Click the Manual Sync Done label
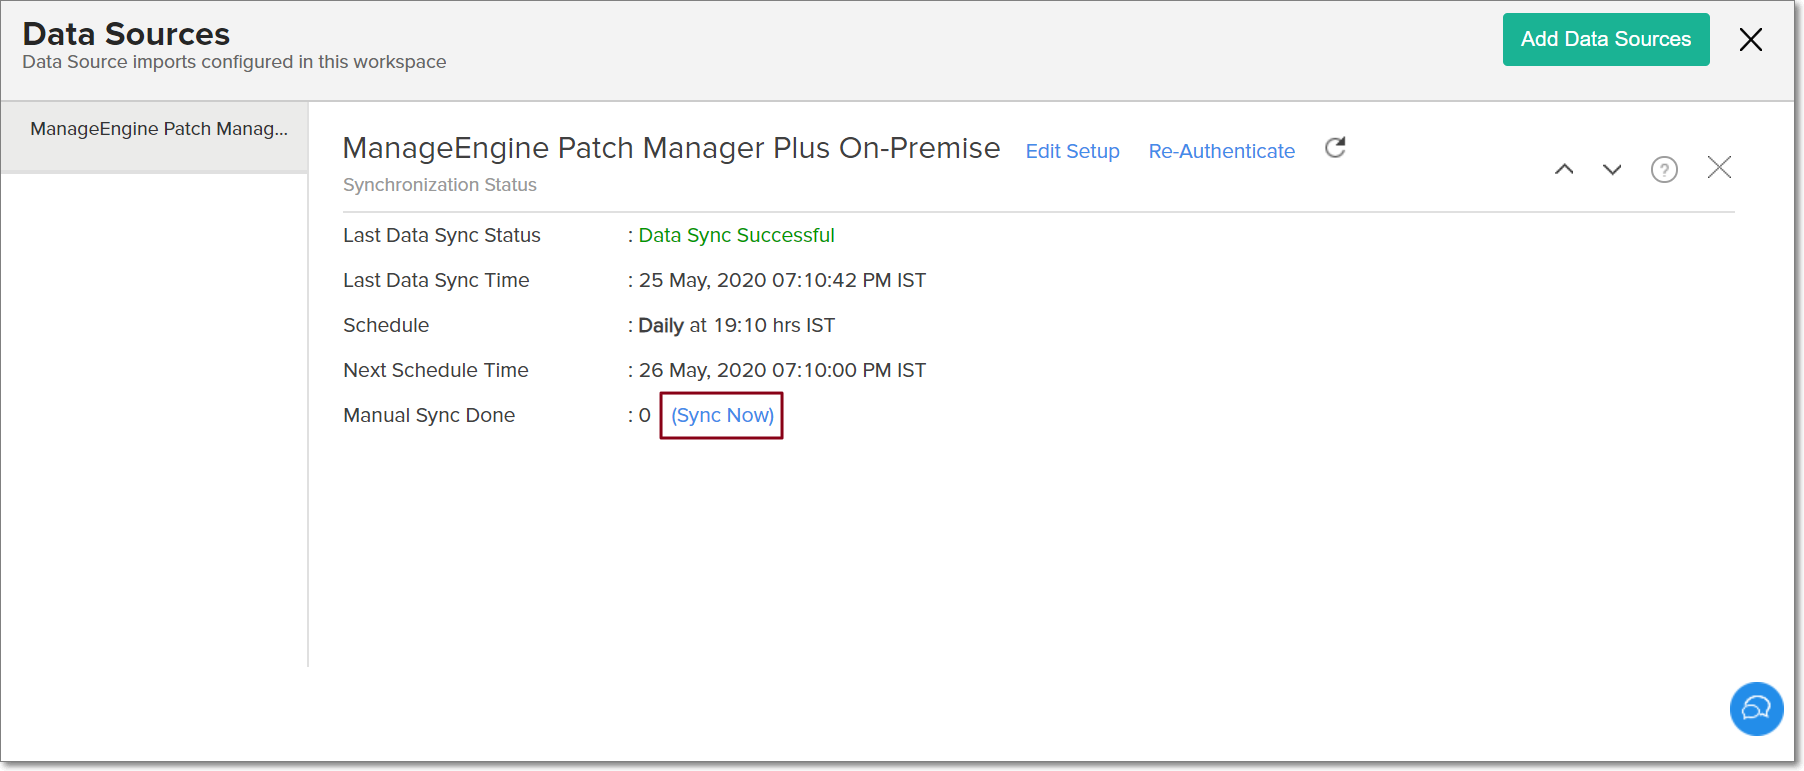The height and width of the screenshot is (771, 1804). pos(428,415)
